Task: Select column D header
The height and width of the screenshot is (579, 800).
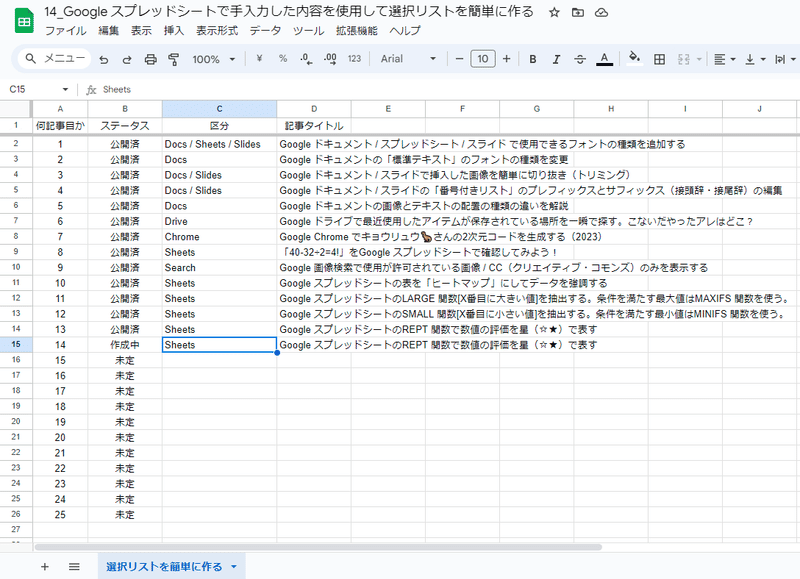Action: [x=314, y=109]
